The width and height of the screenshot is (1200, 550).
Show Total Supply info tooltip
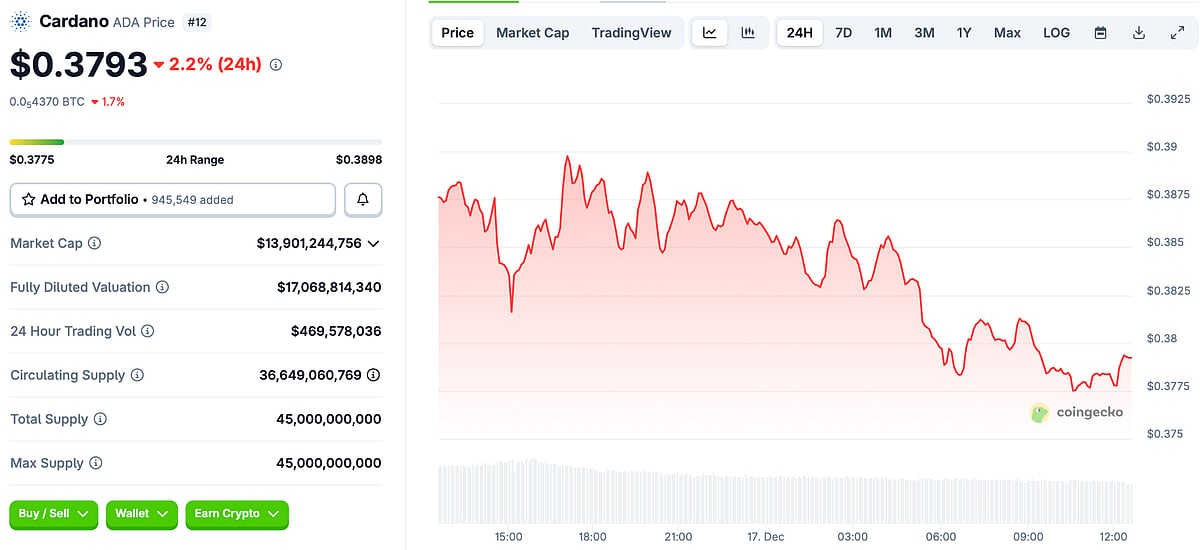pyautogui.click(x=100, y=419)
